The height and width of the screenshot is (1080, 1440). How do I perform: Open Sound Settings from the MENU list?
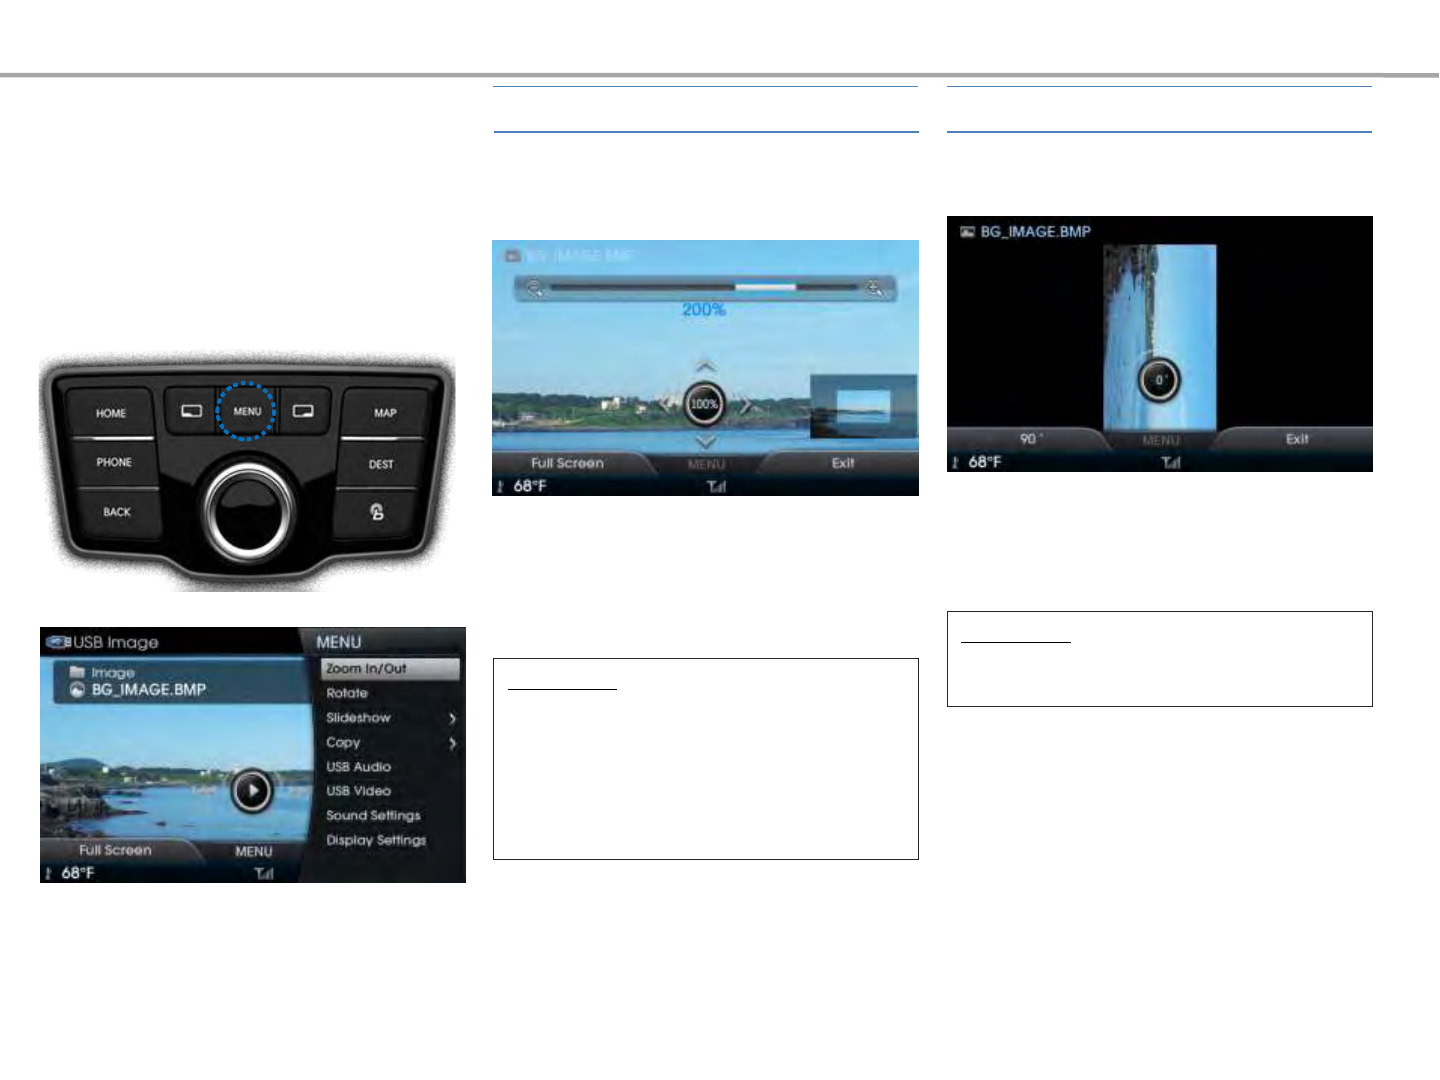point(391,816)
